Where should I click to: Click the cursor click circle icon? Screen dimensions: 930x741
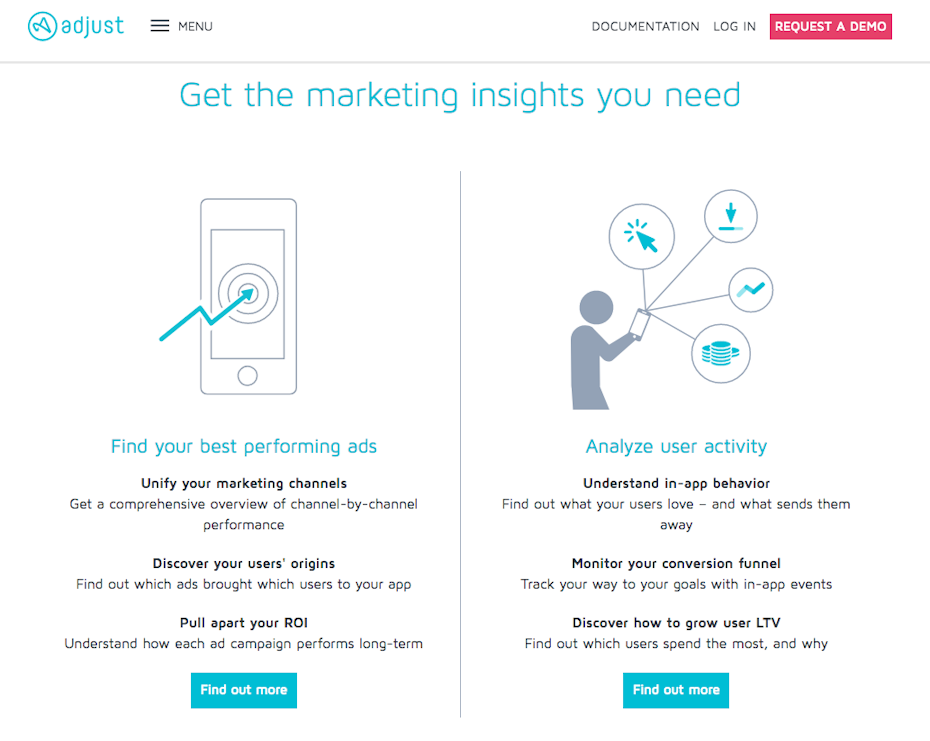point(642,236)
